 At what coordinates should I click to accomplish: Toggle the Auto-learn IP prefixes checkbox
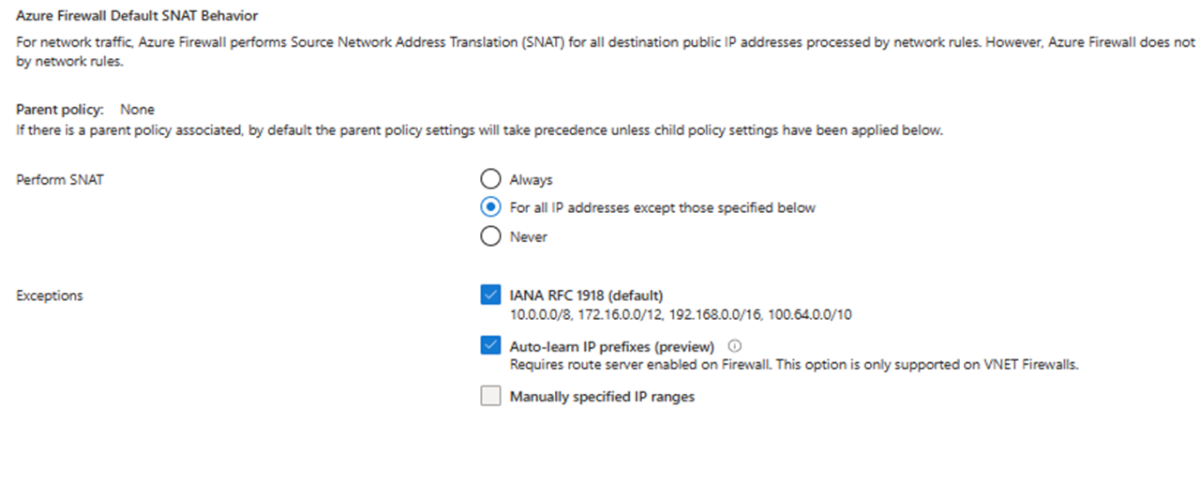click(x=490, y=346)
